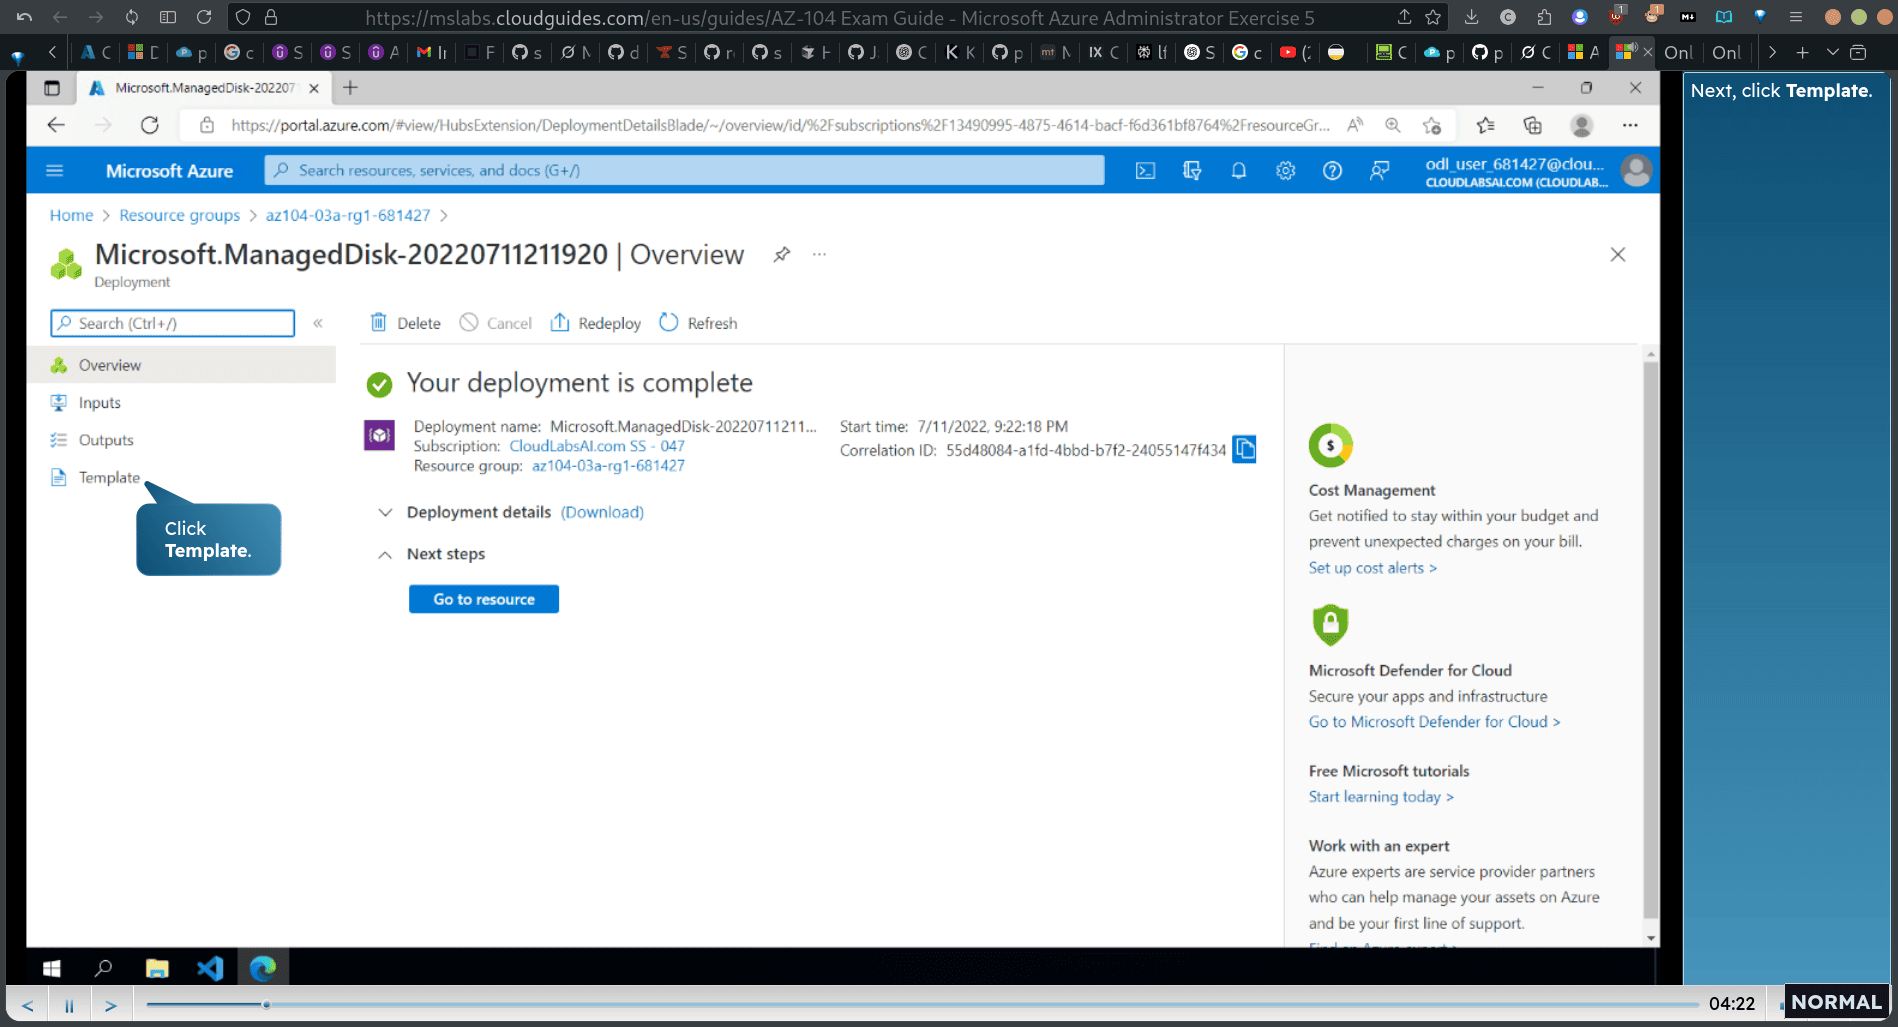The width and height of the screenshot is (1898, 1027).
Task: Pin the deployment overview to dashboard
Action: 782,254
